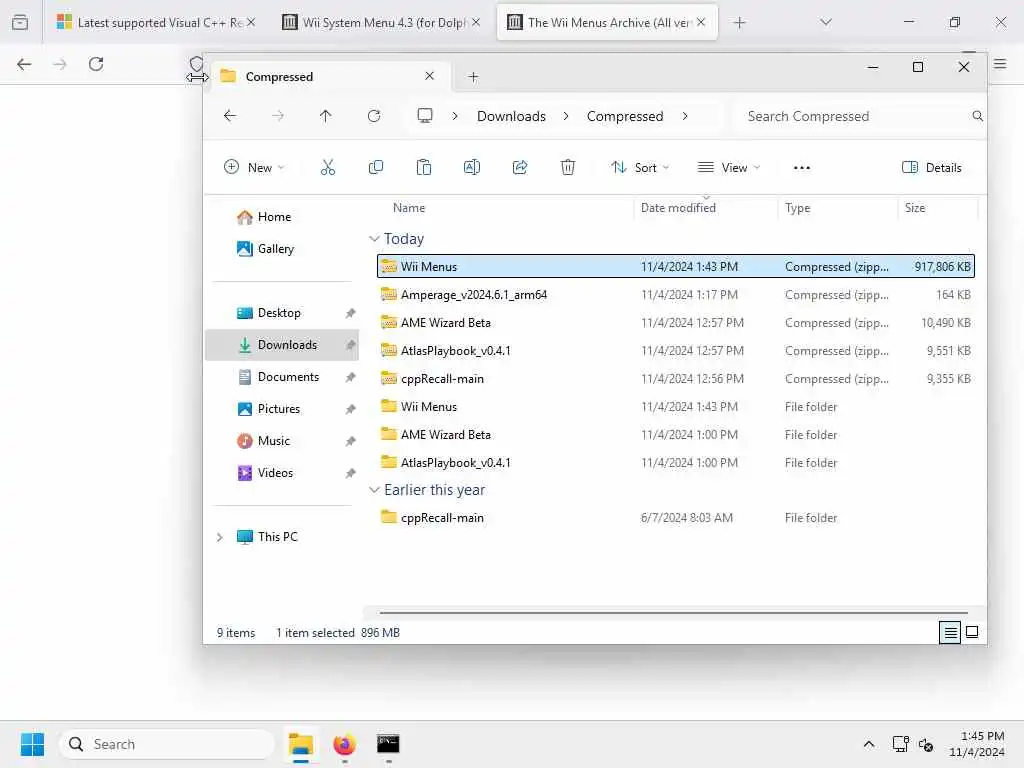Expand This PC in the navigation pane
1024x768 pixels.
[x=220, y=537]
